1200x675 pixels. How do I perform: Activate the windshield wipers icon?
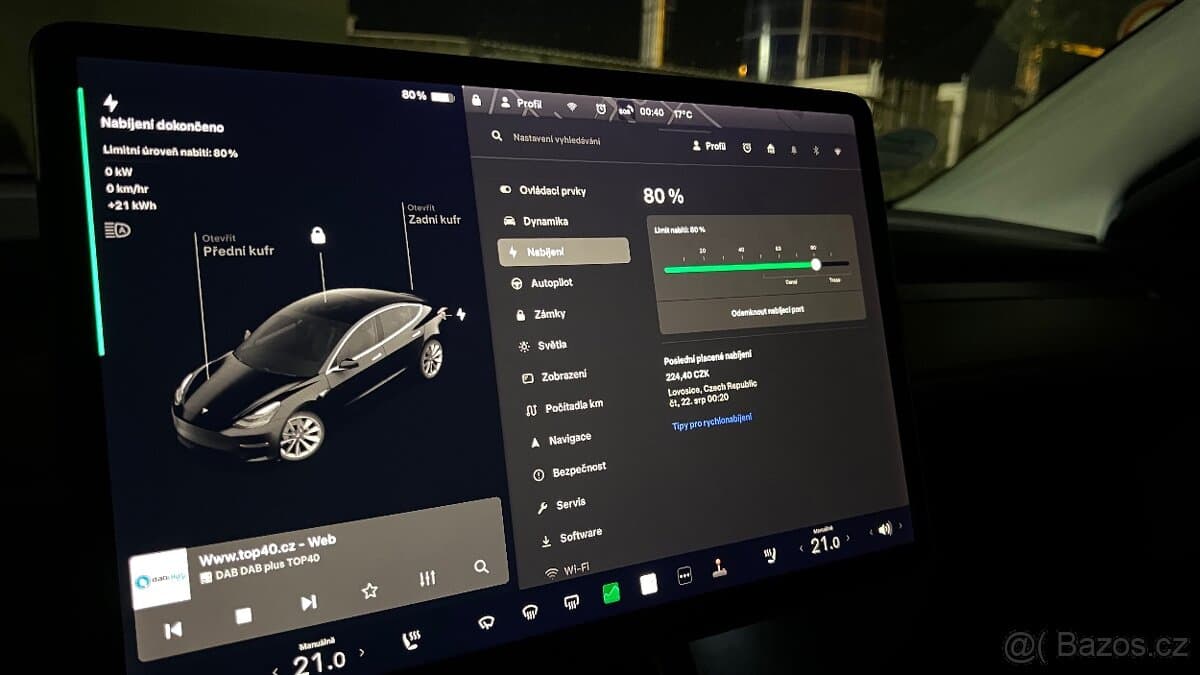click(486, 623)
